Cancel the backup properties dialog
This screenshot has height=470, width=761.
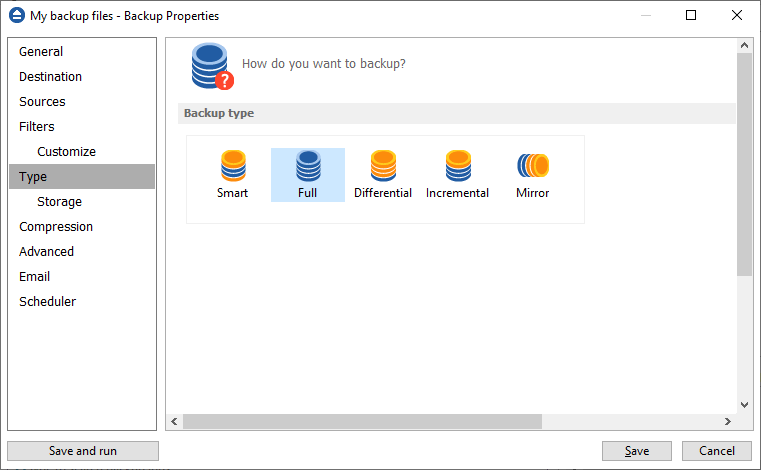[x=717, y=451]
